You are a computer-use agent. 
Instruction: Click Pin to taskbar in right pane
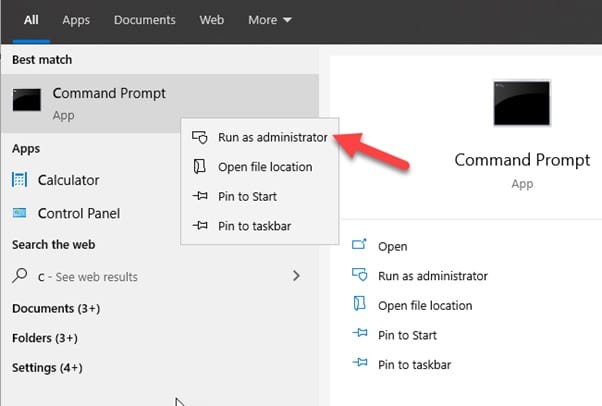point(414,365)
